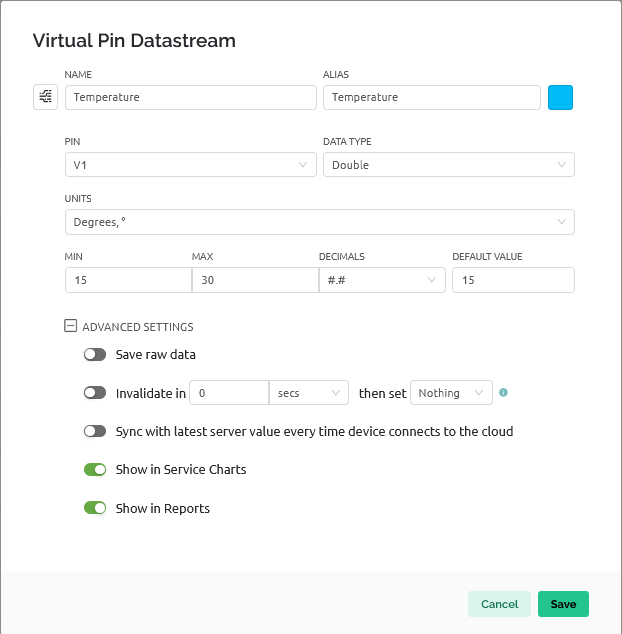622x634 pixels.
Task: Click the Name field containing Temperature
Action: [x=191, y=97]
